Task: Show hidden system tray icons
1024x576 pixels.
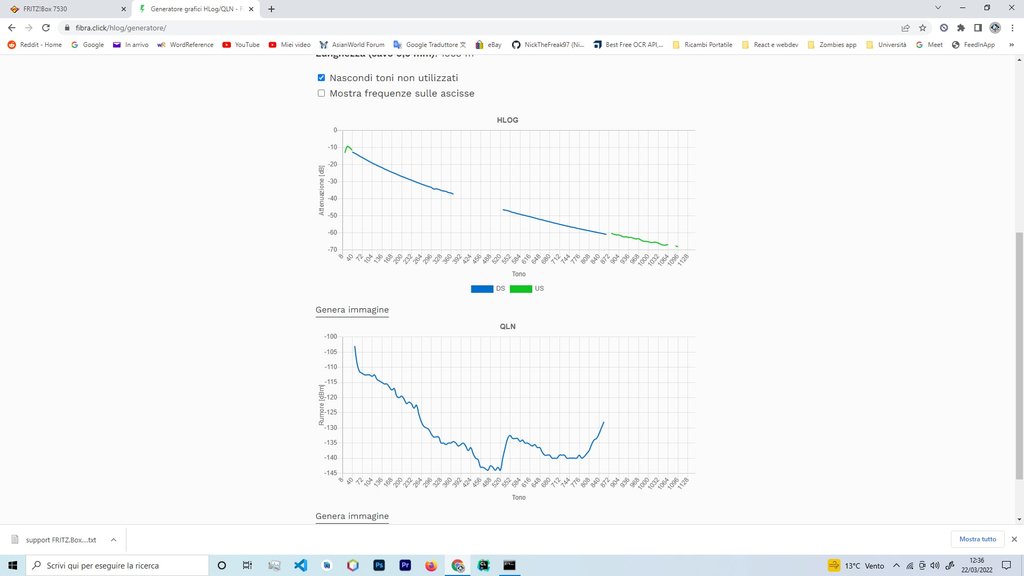Action: point(896,565)
